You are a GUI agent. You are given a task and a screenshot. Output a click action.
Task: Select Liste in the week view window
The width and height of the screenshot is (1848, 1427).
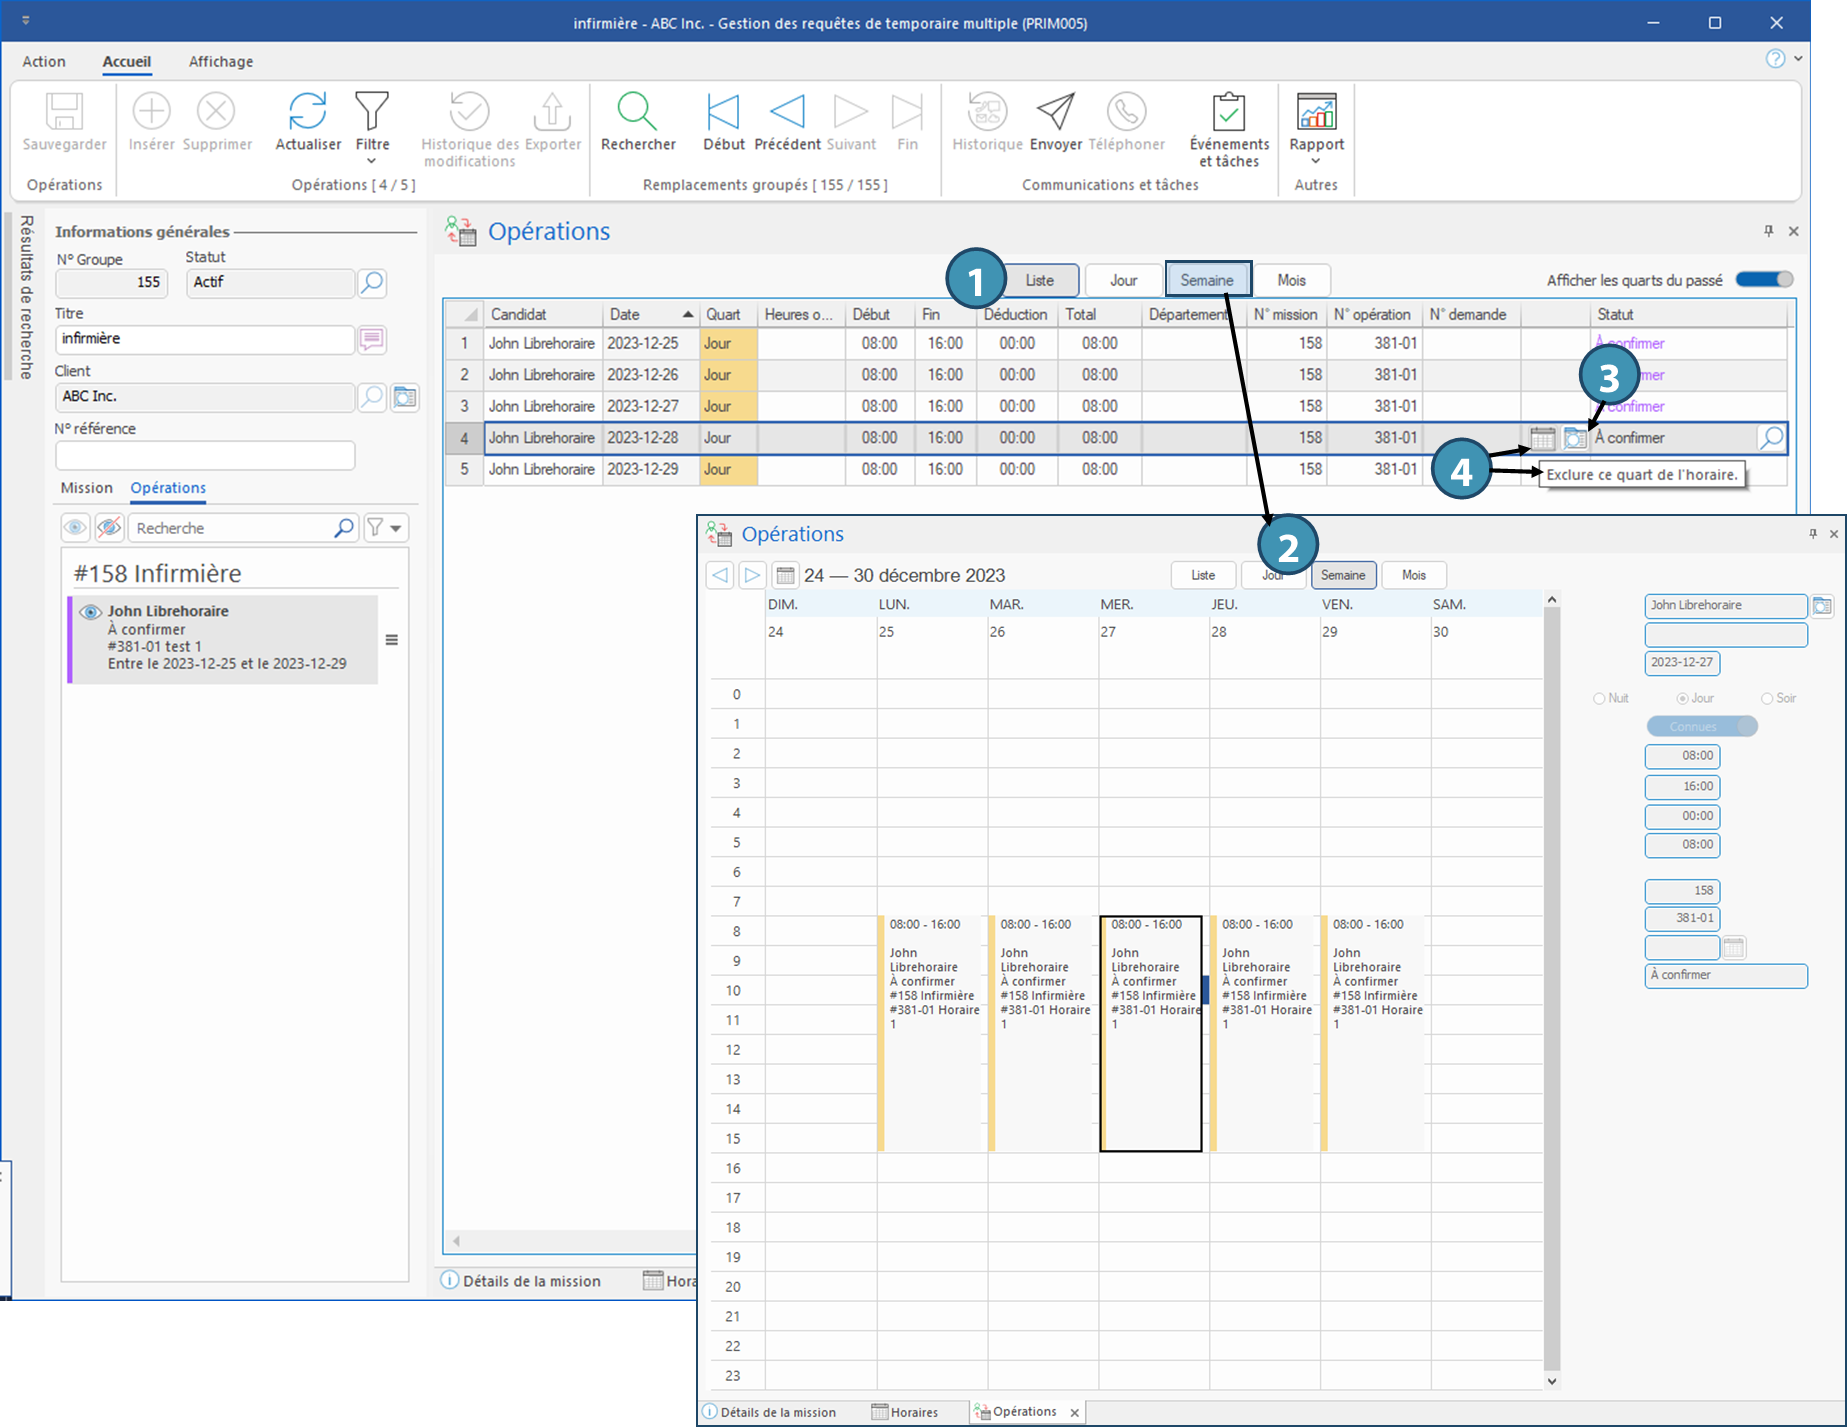1203,575
